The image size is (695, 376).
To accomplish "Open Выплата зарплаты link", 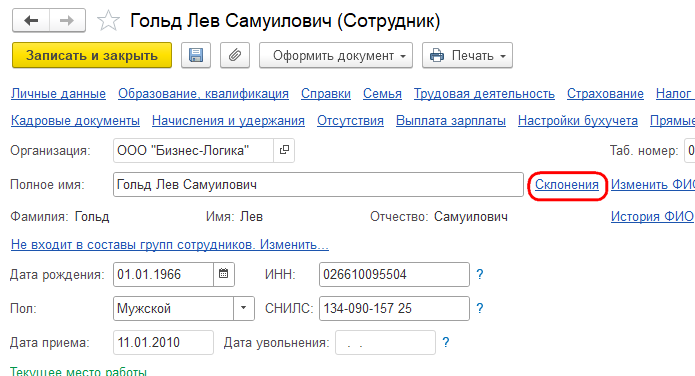I will click(x=451, y=121).
